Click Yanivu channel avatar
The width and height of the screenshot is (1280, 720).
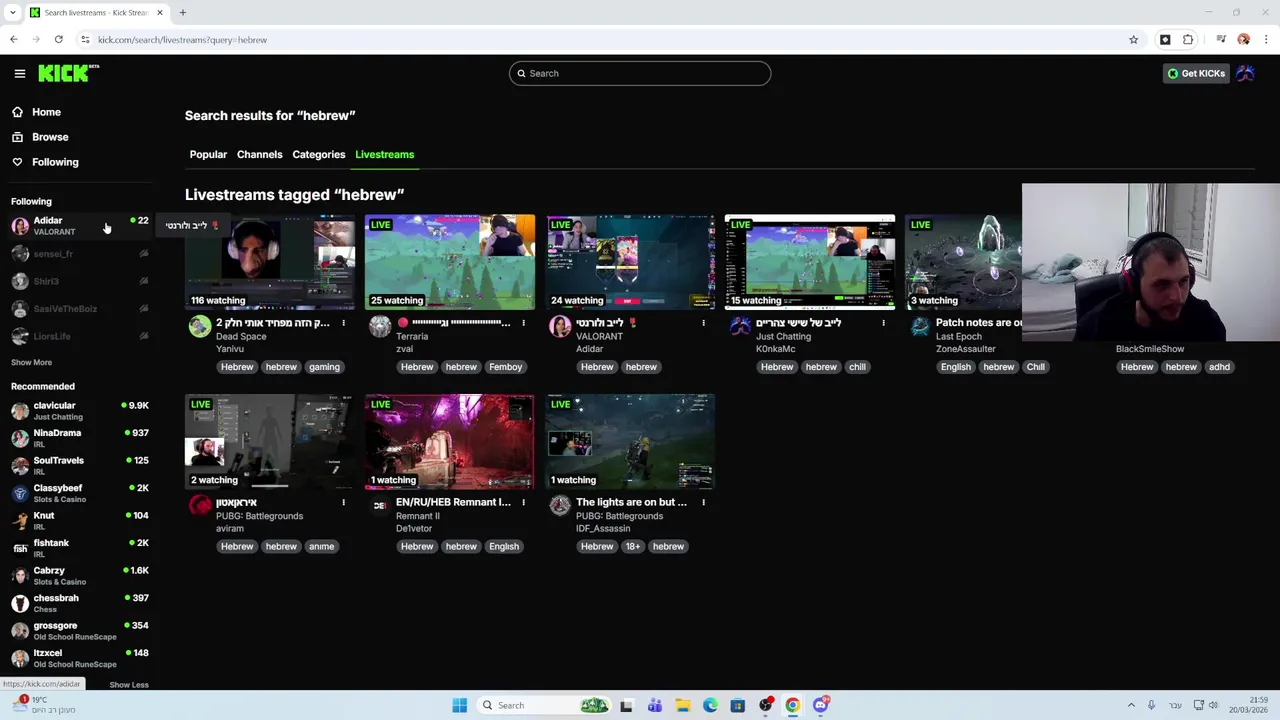pyautogui.click(x=200, y=326)
